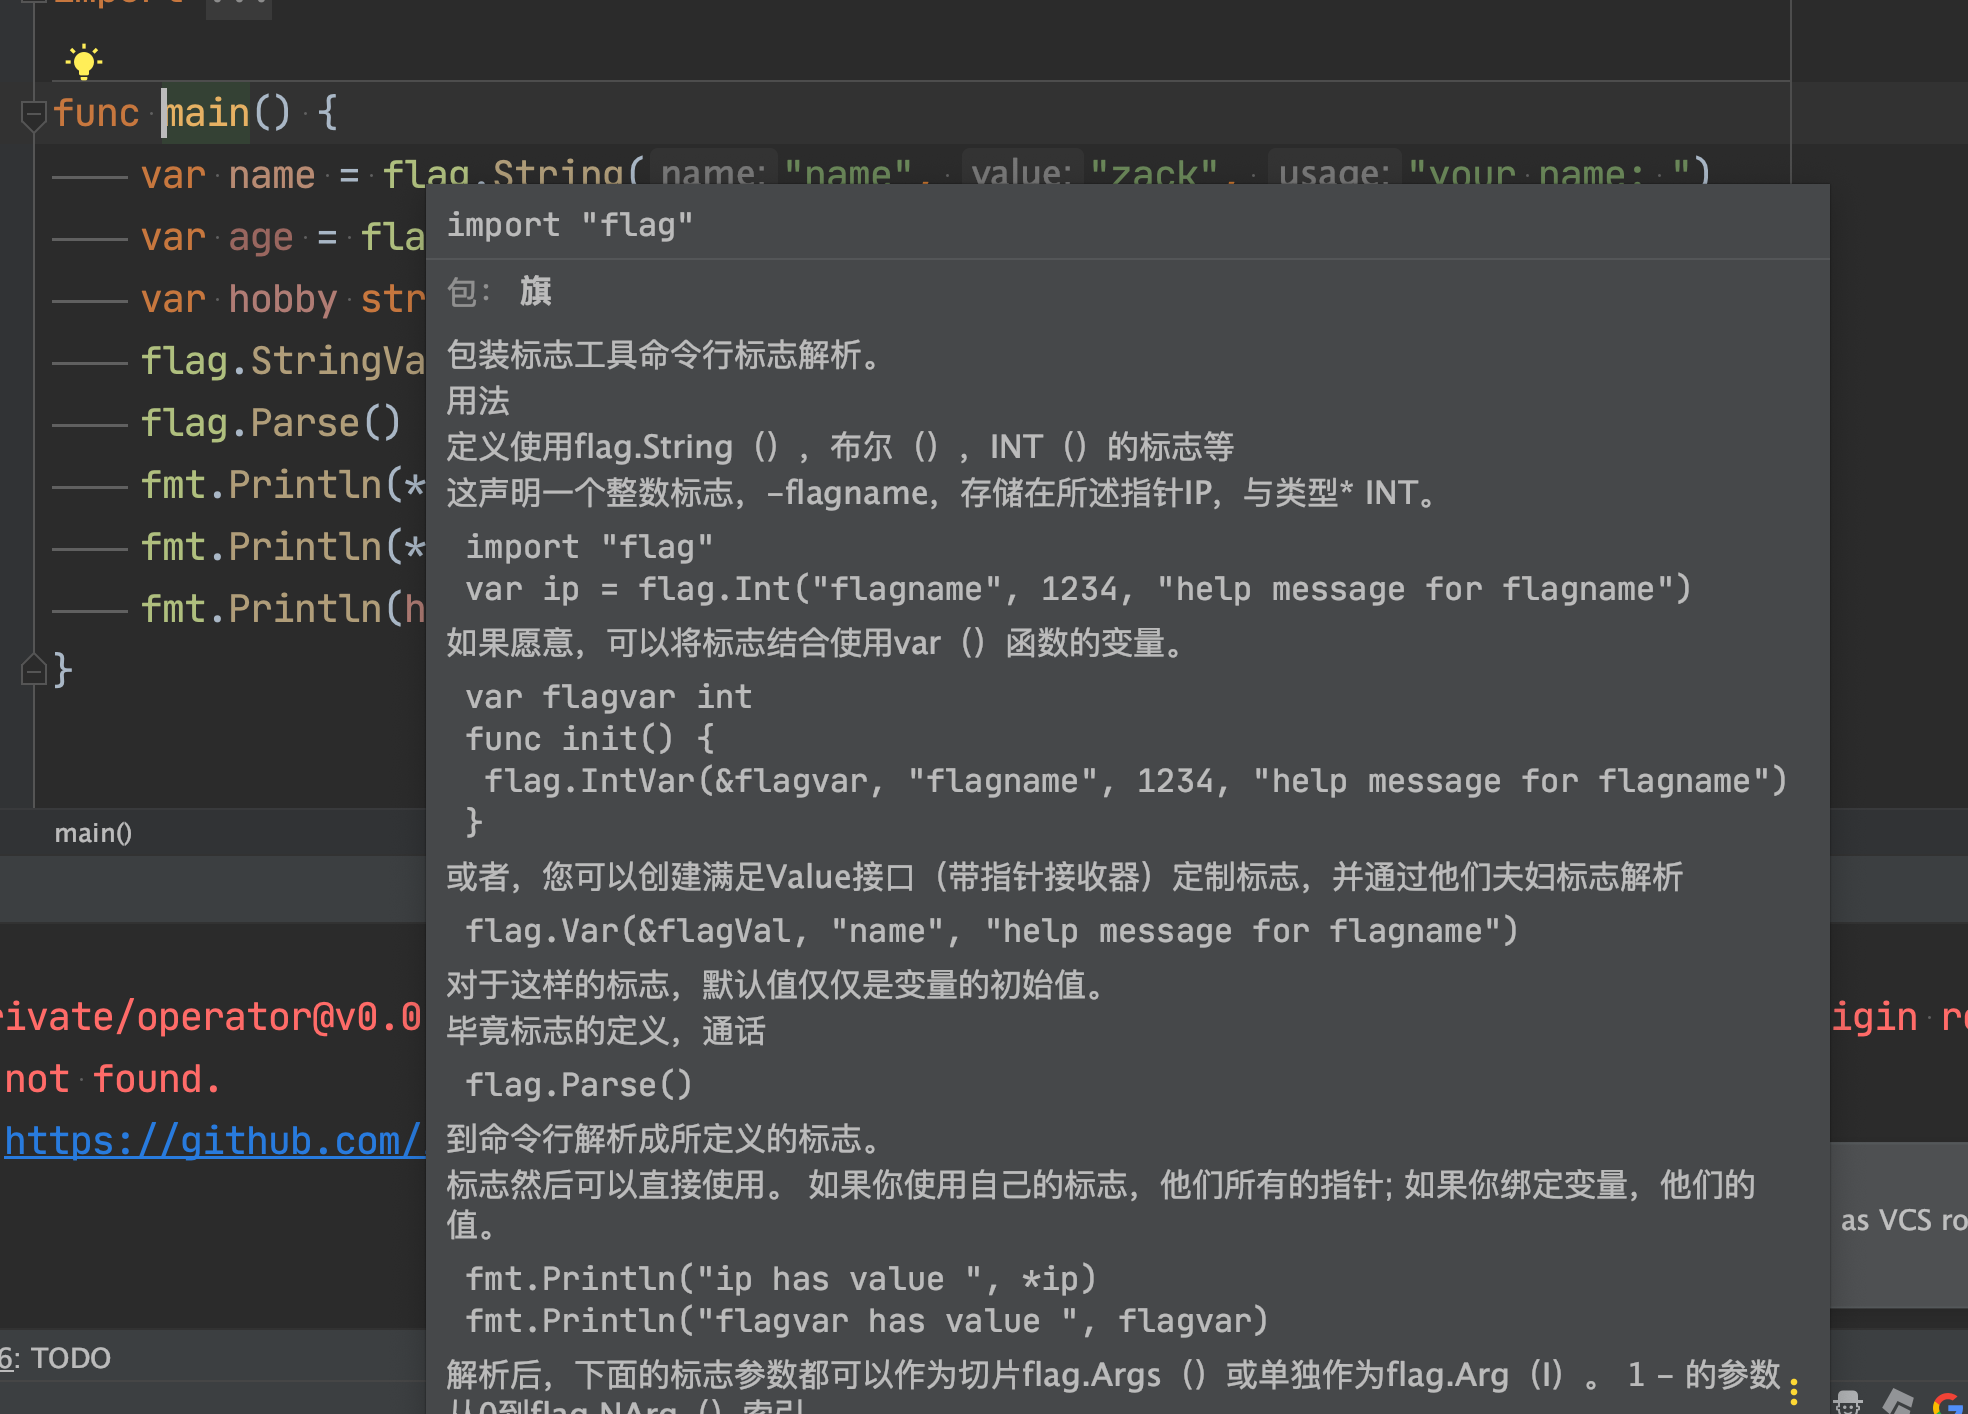Click fold end marker beside closing brace
This screenshot has width=1968, height=1414.
point(33,670)
